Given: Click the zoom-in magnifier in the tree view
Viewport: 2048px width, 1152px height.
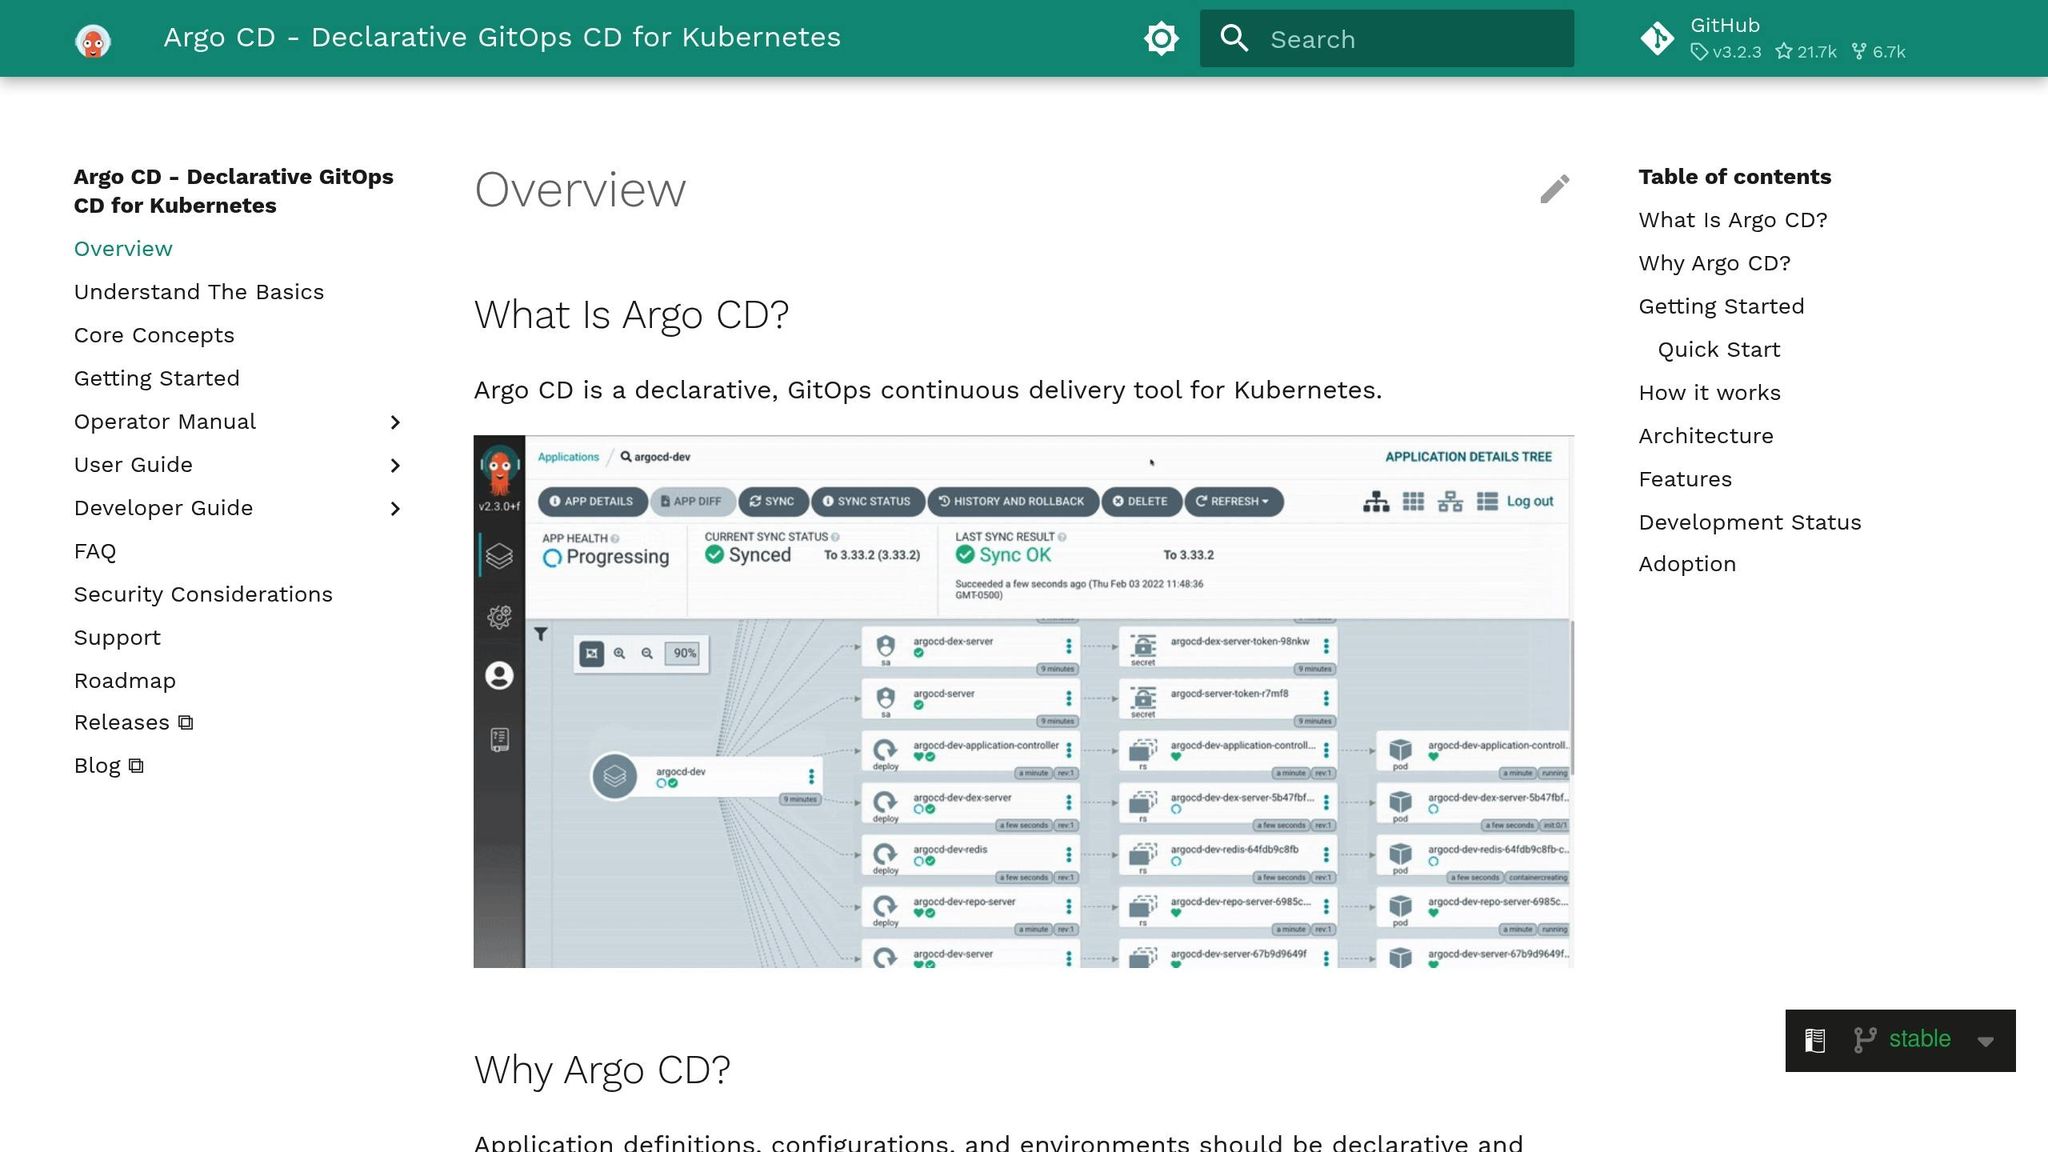Looking at the screenshot, I should point(620,654).
